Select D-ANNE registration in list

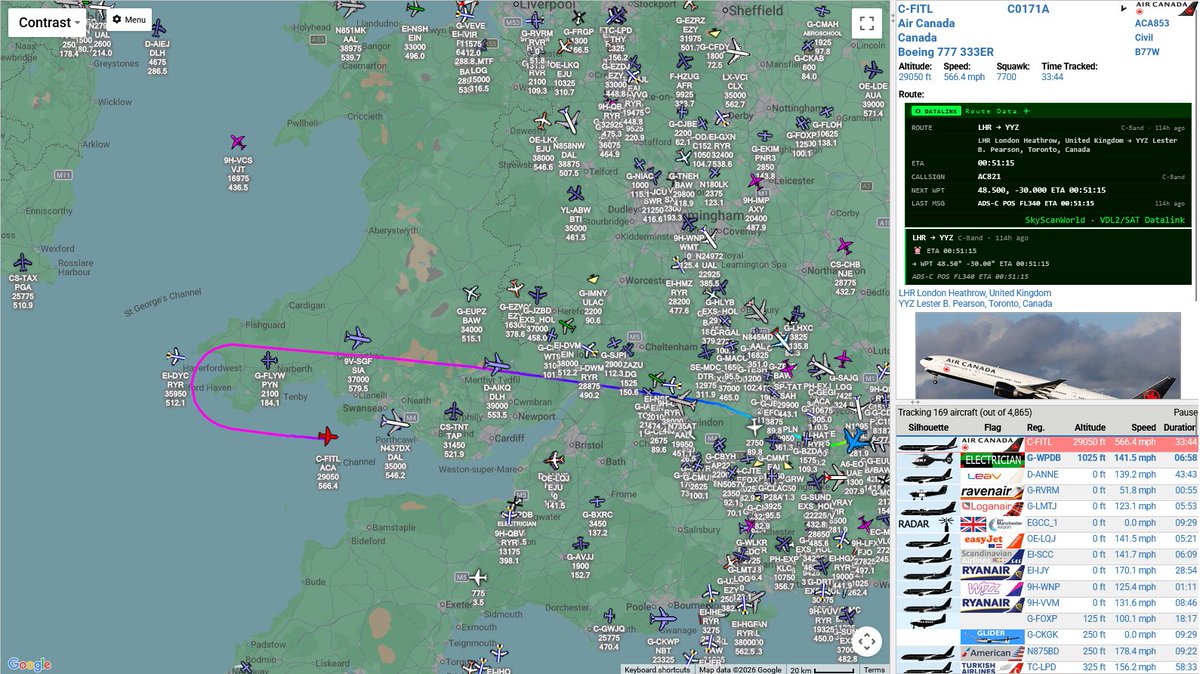tap(1043, 475)
